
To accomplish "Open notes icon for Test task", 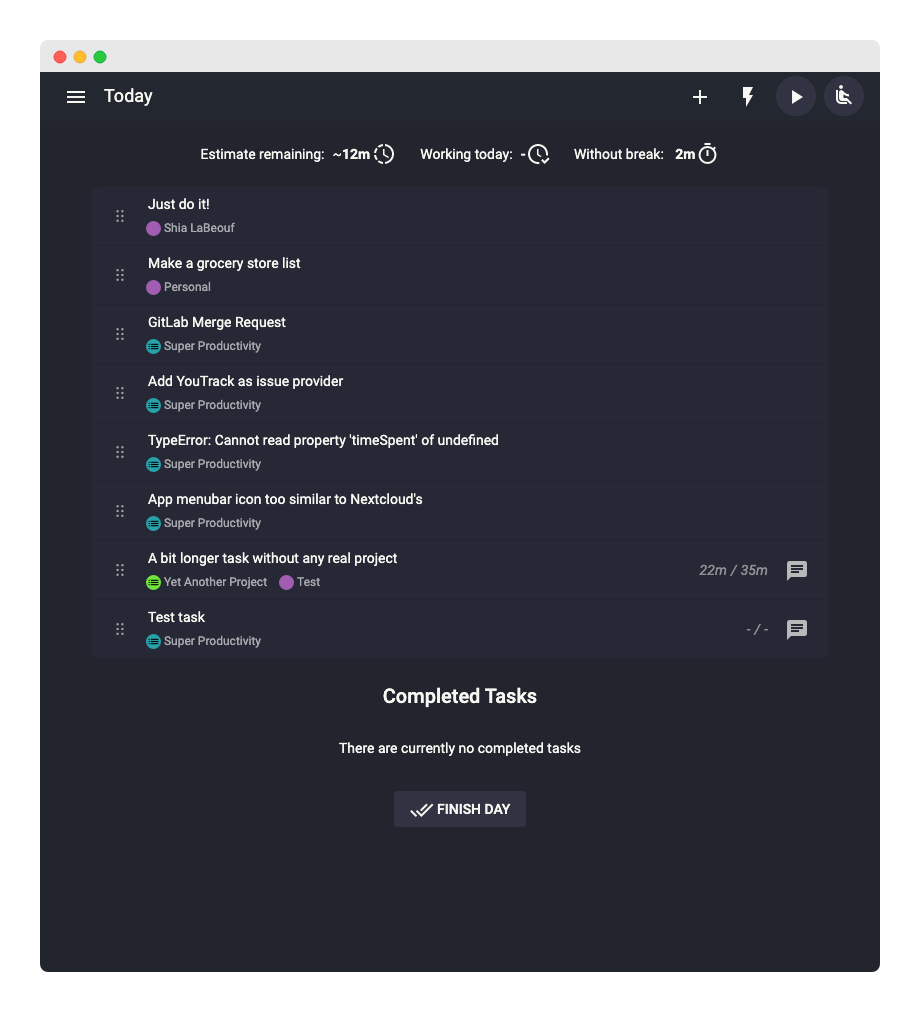I will click(797, 629).
